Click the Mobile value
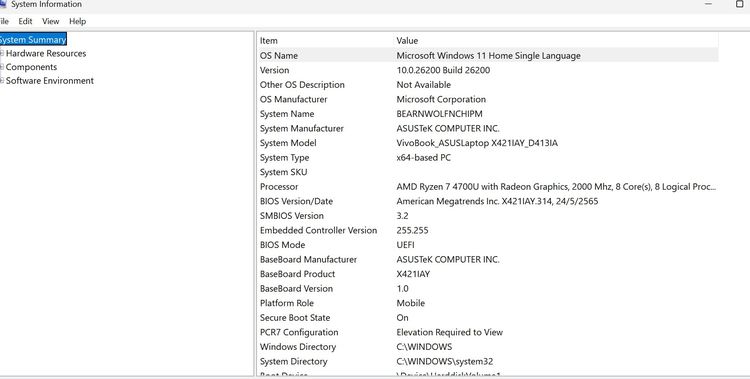 click(x=411, y=303)
